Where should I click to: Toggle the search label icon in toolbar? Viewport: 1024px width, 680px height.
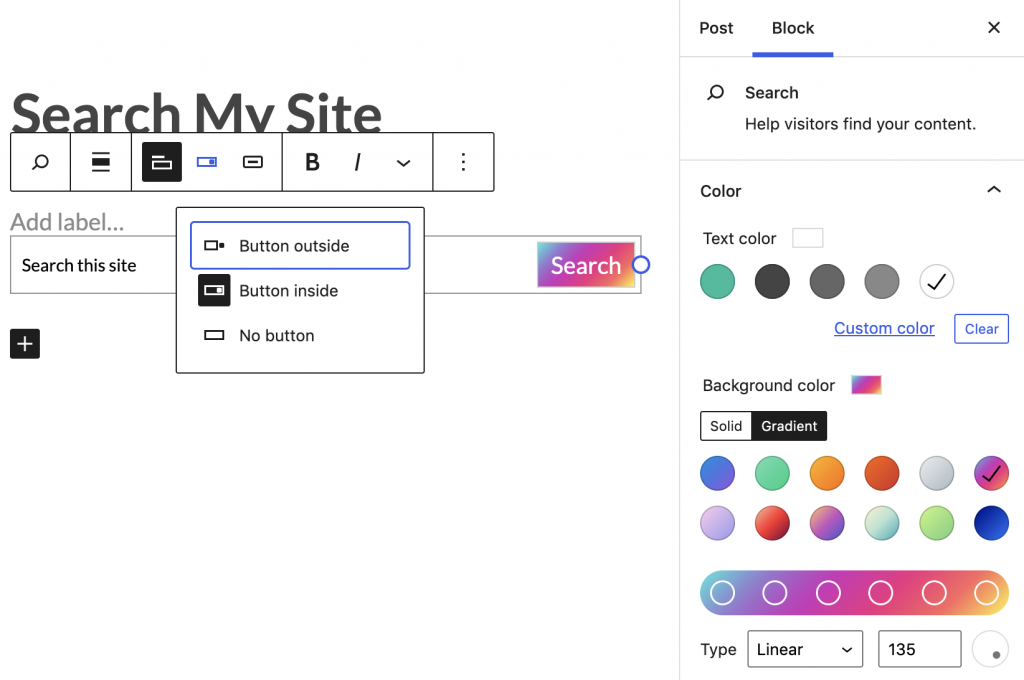[162, 162]
